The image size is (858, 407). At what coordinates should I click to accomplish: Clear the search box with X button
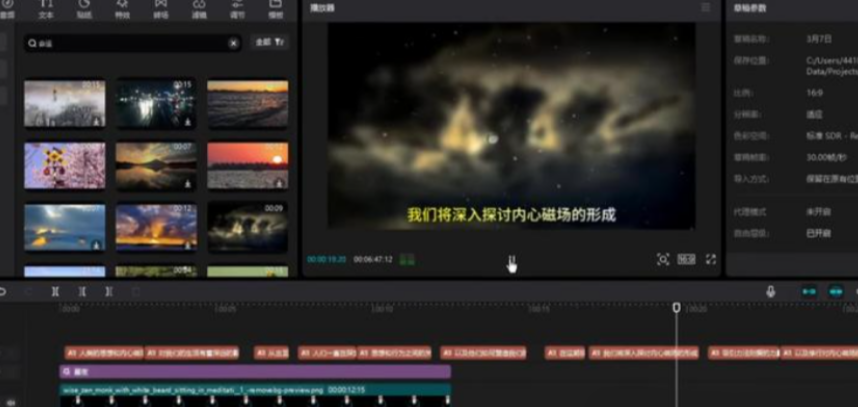click(x=233, y=44)
